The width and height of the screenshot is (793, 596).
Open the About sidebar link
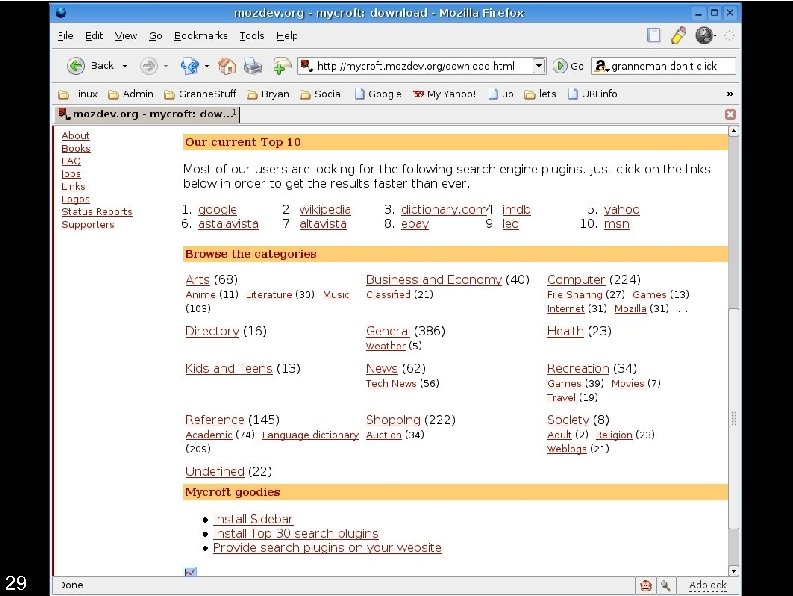click(75, 136)
